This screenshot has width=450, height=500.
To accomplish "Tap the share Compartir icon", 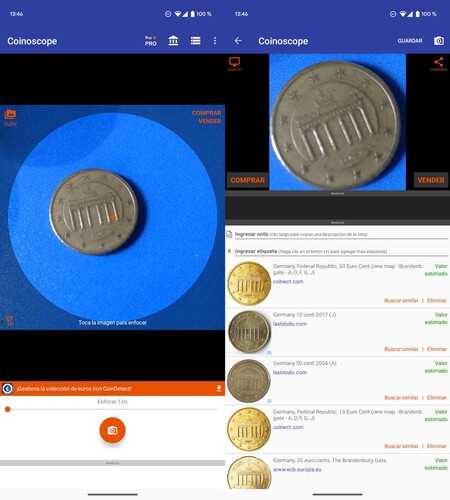I will click(439, 64).
